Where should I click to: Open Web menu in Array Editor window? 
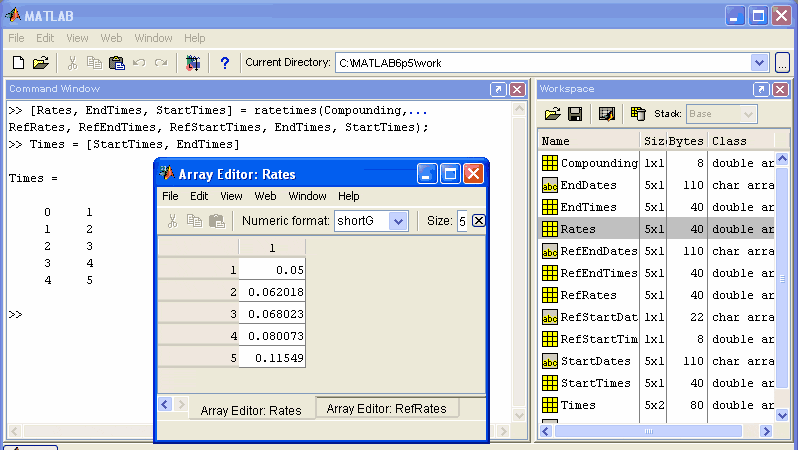point(265,196)
